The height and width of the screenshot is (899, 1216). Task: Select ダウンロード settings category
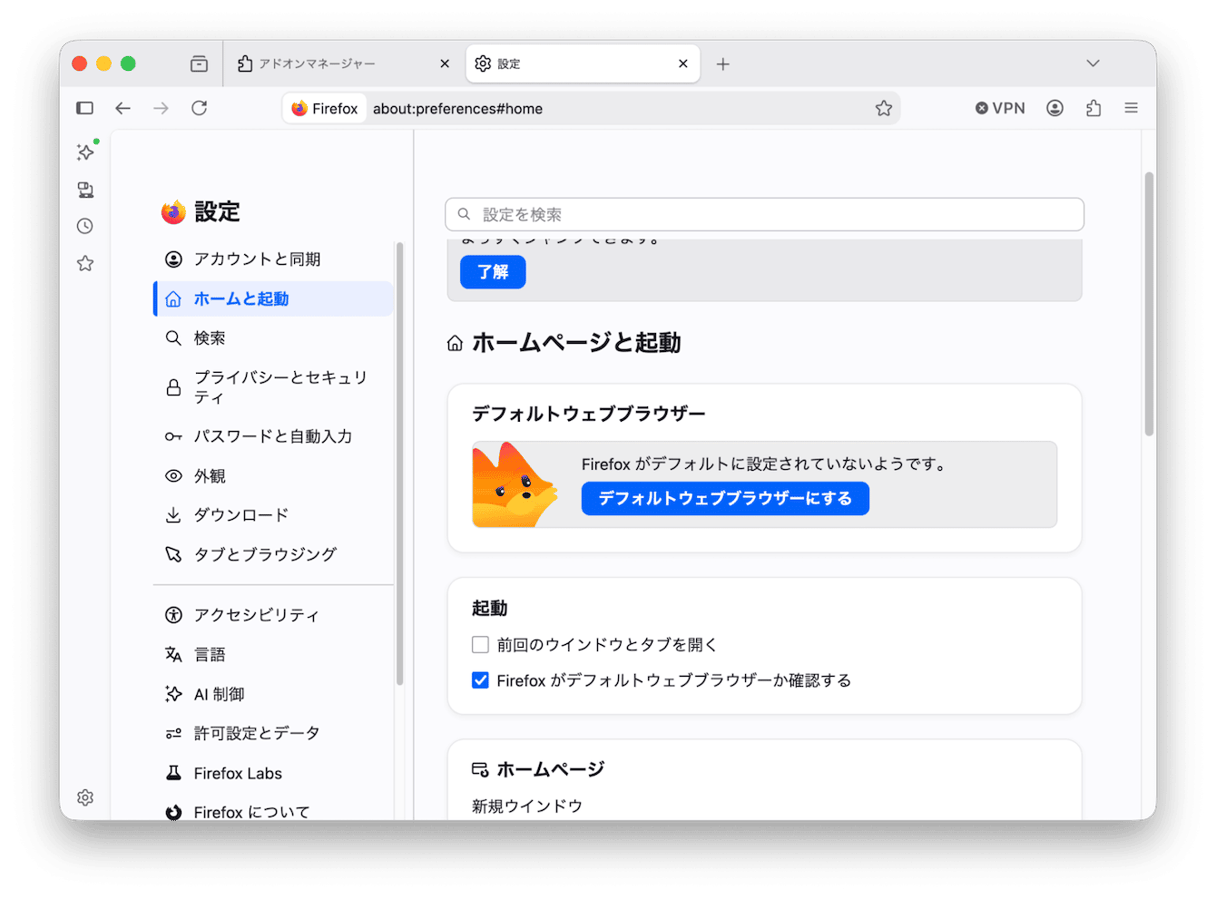[273, 515]
